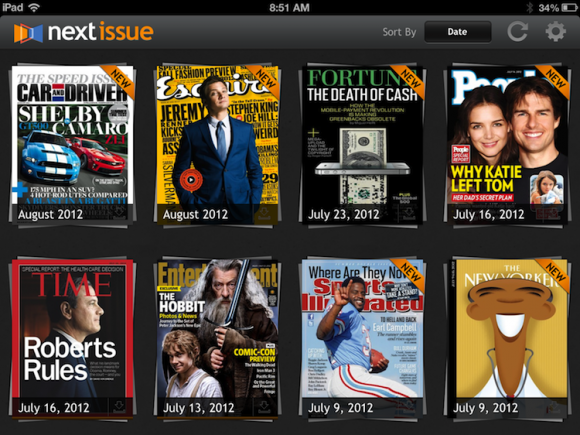Check the Wi-Fi status icon
Viewport: 580px width, 435px height.
pyautogui.click(x=34, y=7)
